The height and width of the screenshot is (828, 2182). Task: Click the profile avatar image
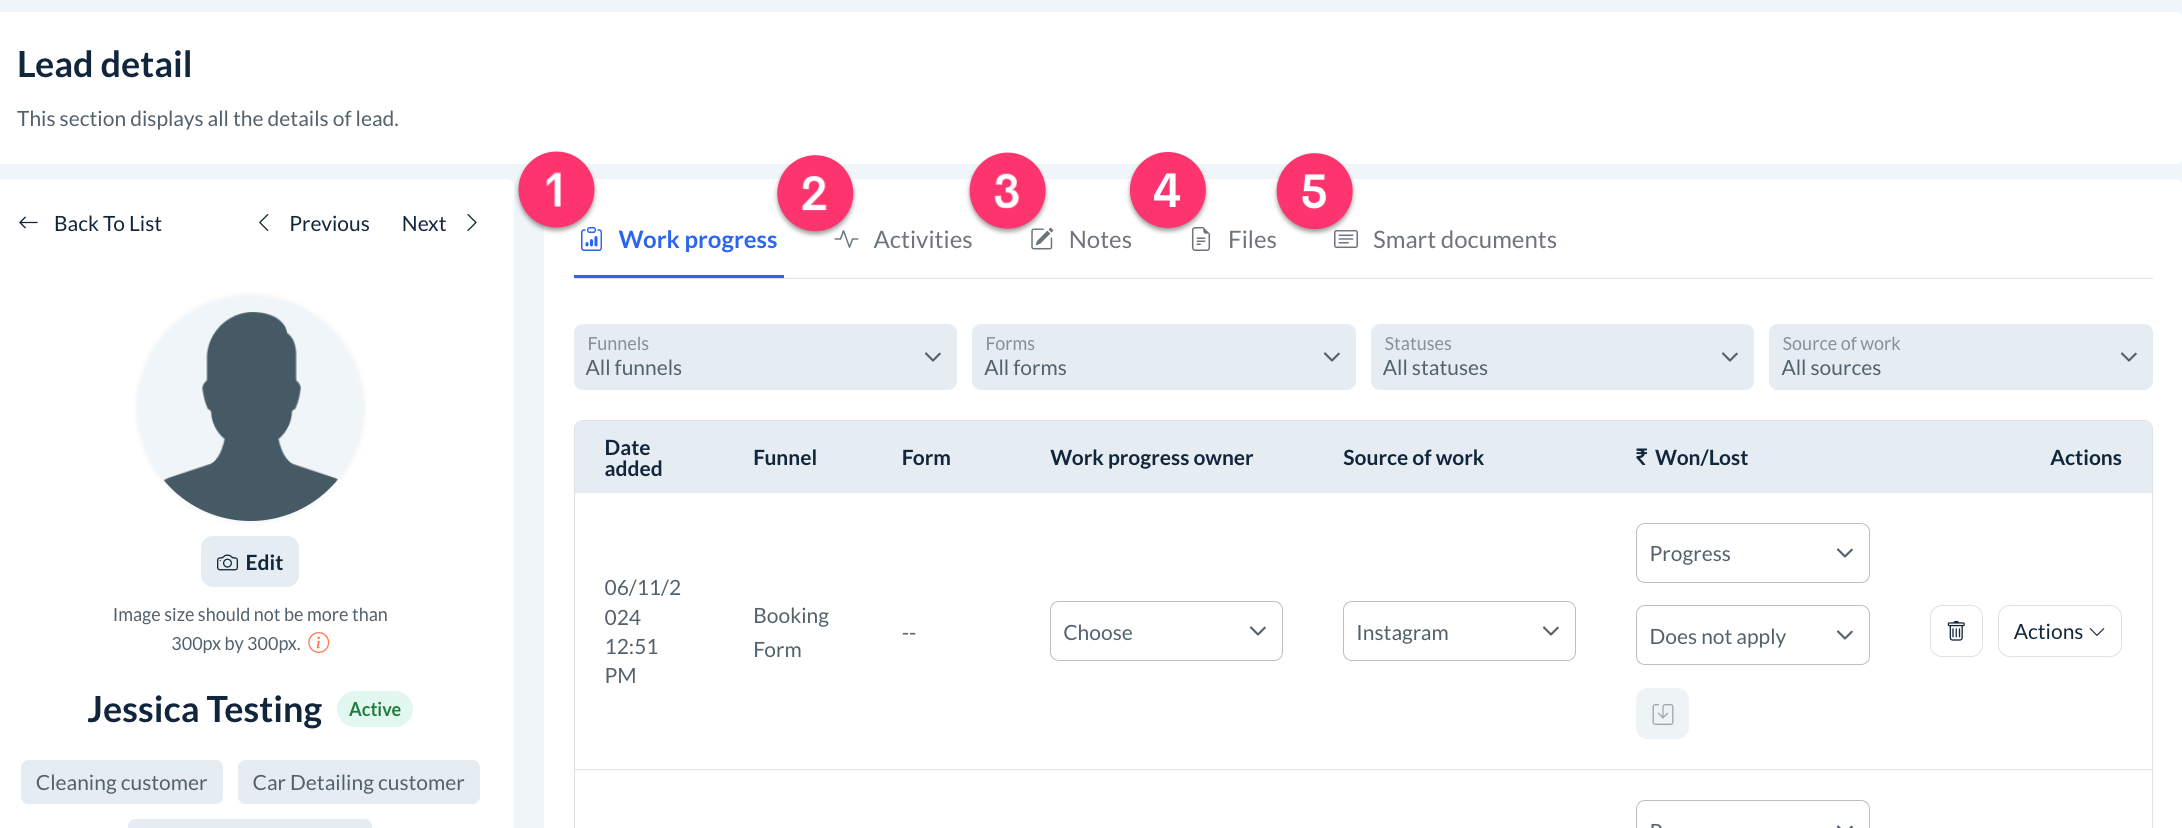tap(250, 408)
